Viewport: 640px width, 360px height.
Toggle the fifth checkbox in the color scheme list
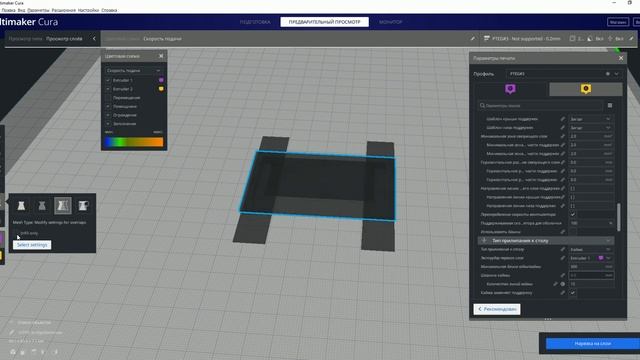[x=108, y=115]
